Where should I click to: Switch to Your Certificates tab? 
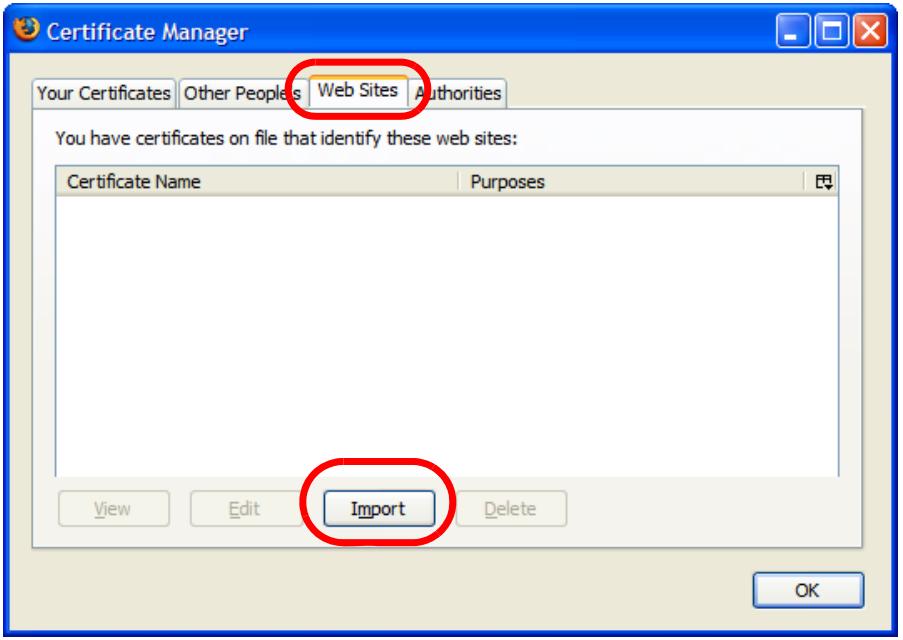[104, 93]
